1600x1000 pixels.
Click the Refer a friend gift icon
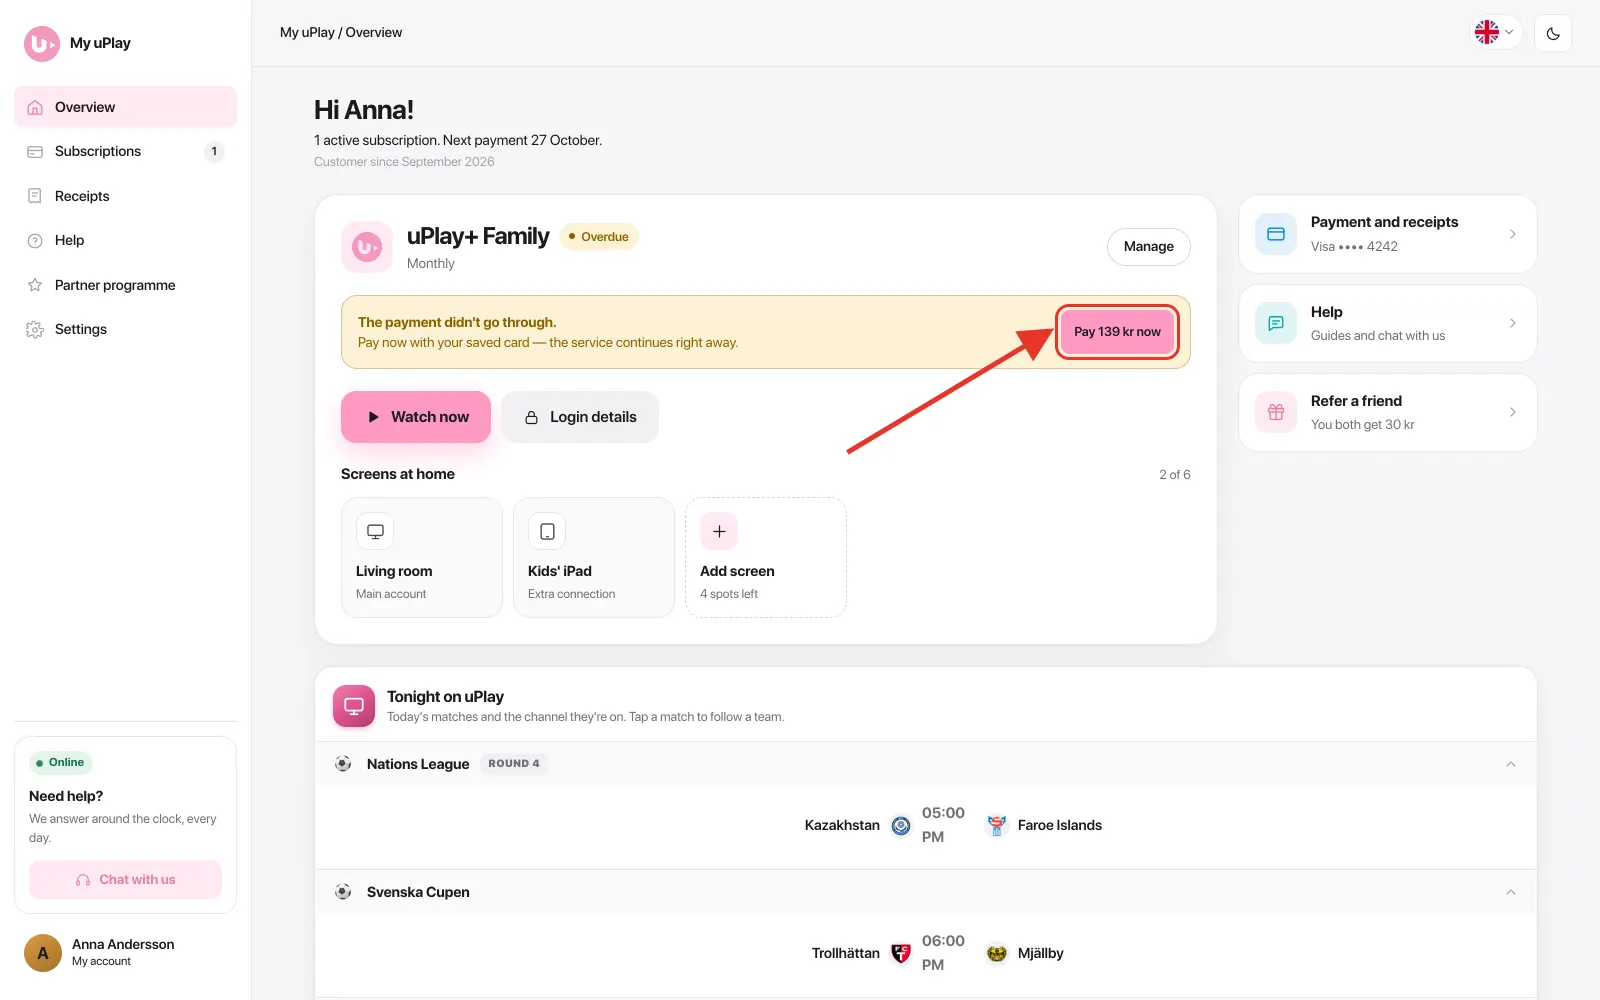(x=1276, y=412)
